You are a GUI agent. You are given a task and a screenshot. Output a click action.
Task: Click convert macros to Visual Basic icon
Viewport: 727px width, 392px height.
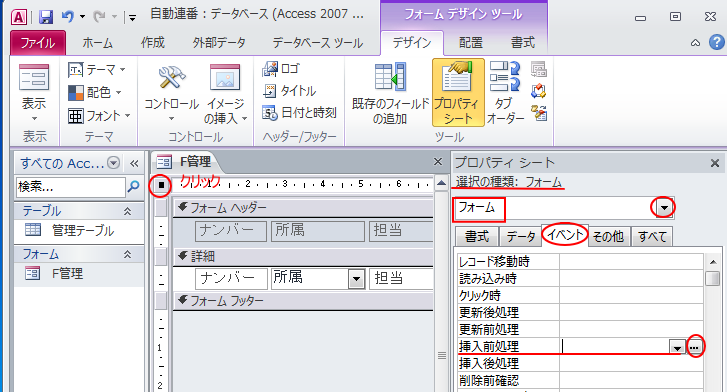(x=539, y=113)
